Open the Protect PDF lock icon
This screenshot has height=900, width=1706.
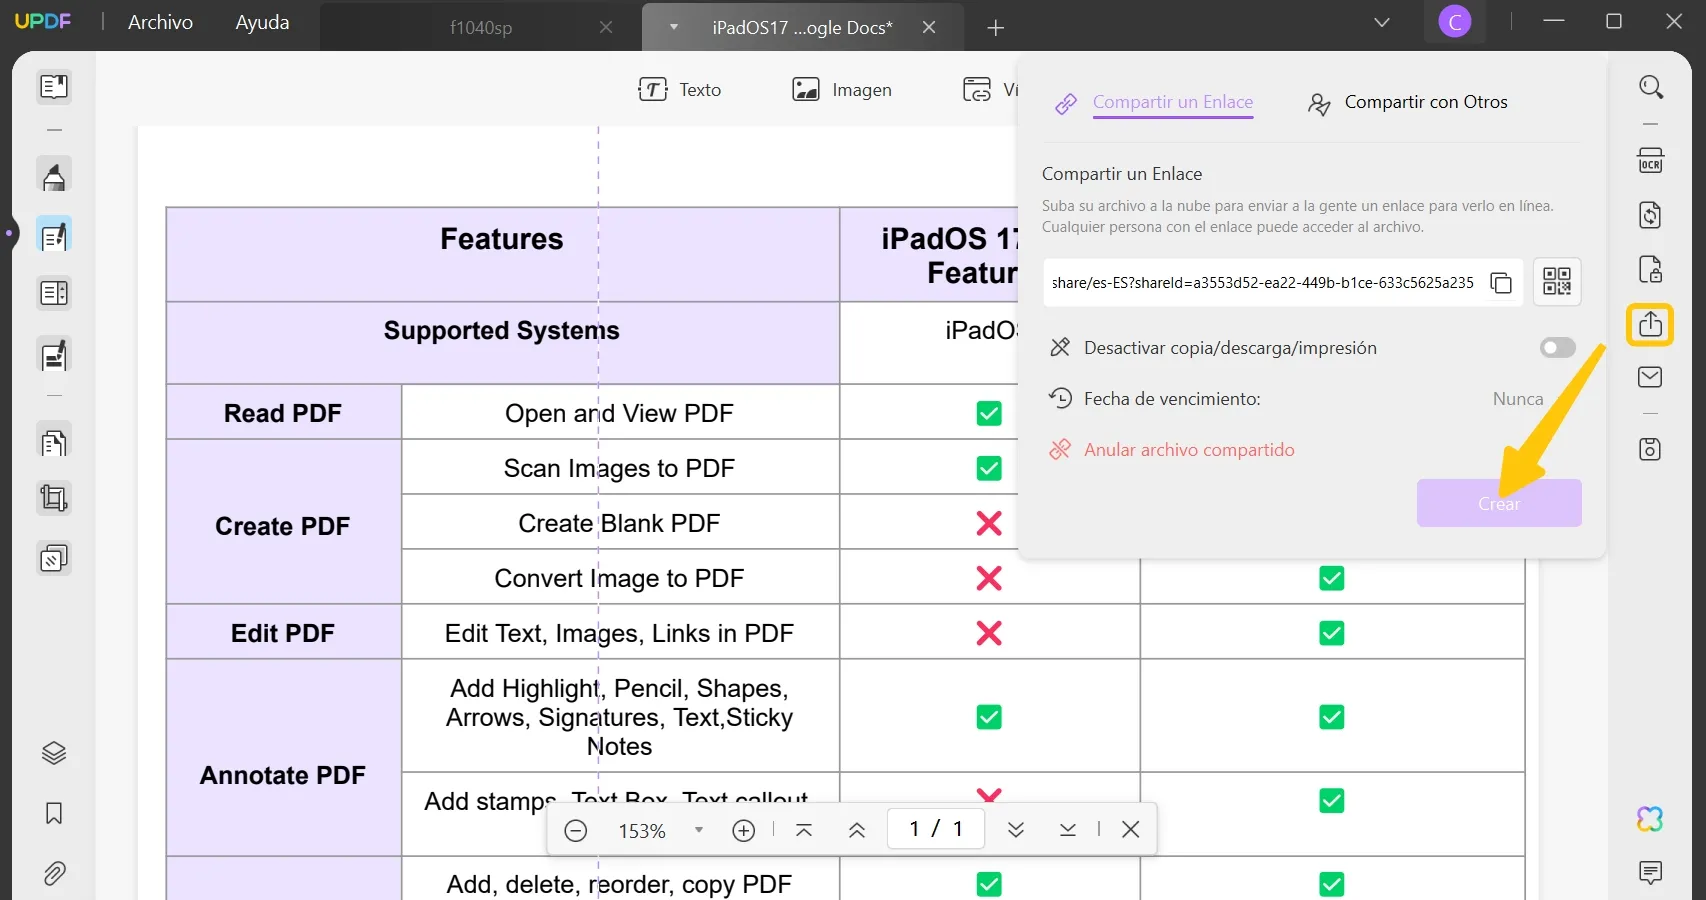pyautogui.click(x=1651, y=269)
